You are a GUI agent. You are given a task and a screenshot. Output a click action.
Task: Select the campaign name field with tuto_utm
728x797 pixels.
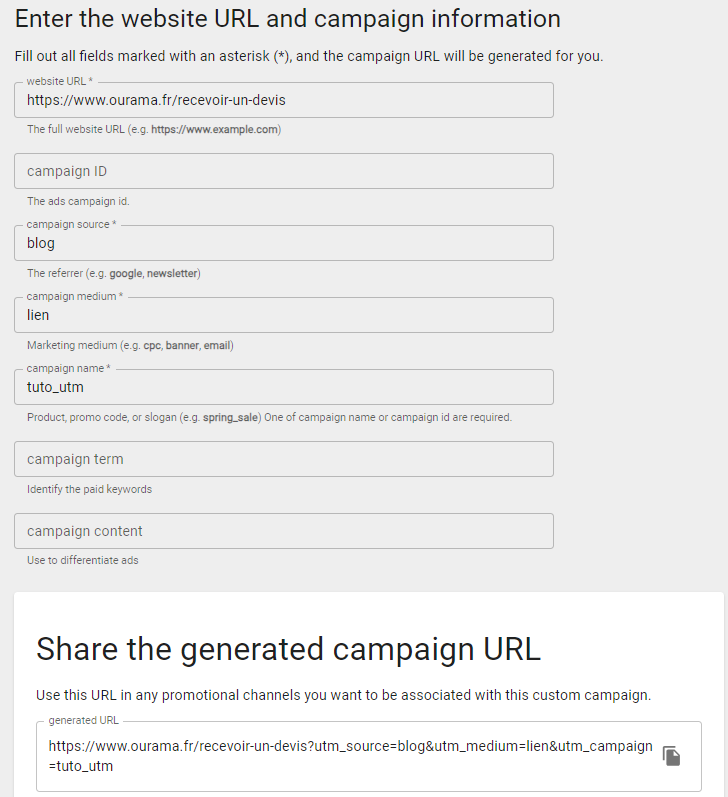pyautogui.click(x=284, y=387)
